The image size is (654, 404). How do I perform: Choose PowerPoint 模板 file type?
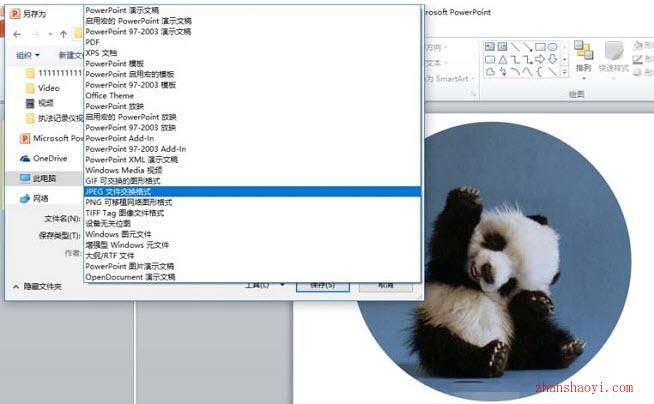point(252,63)
